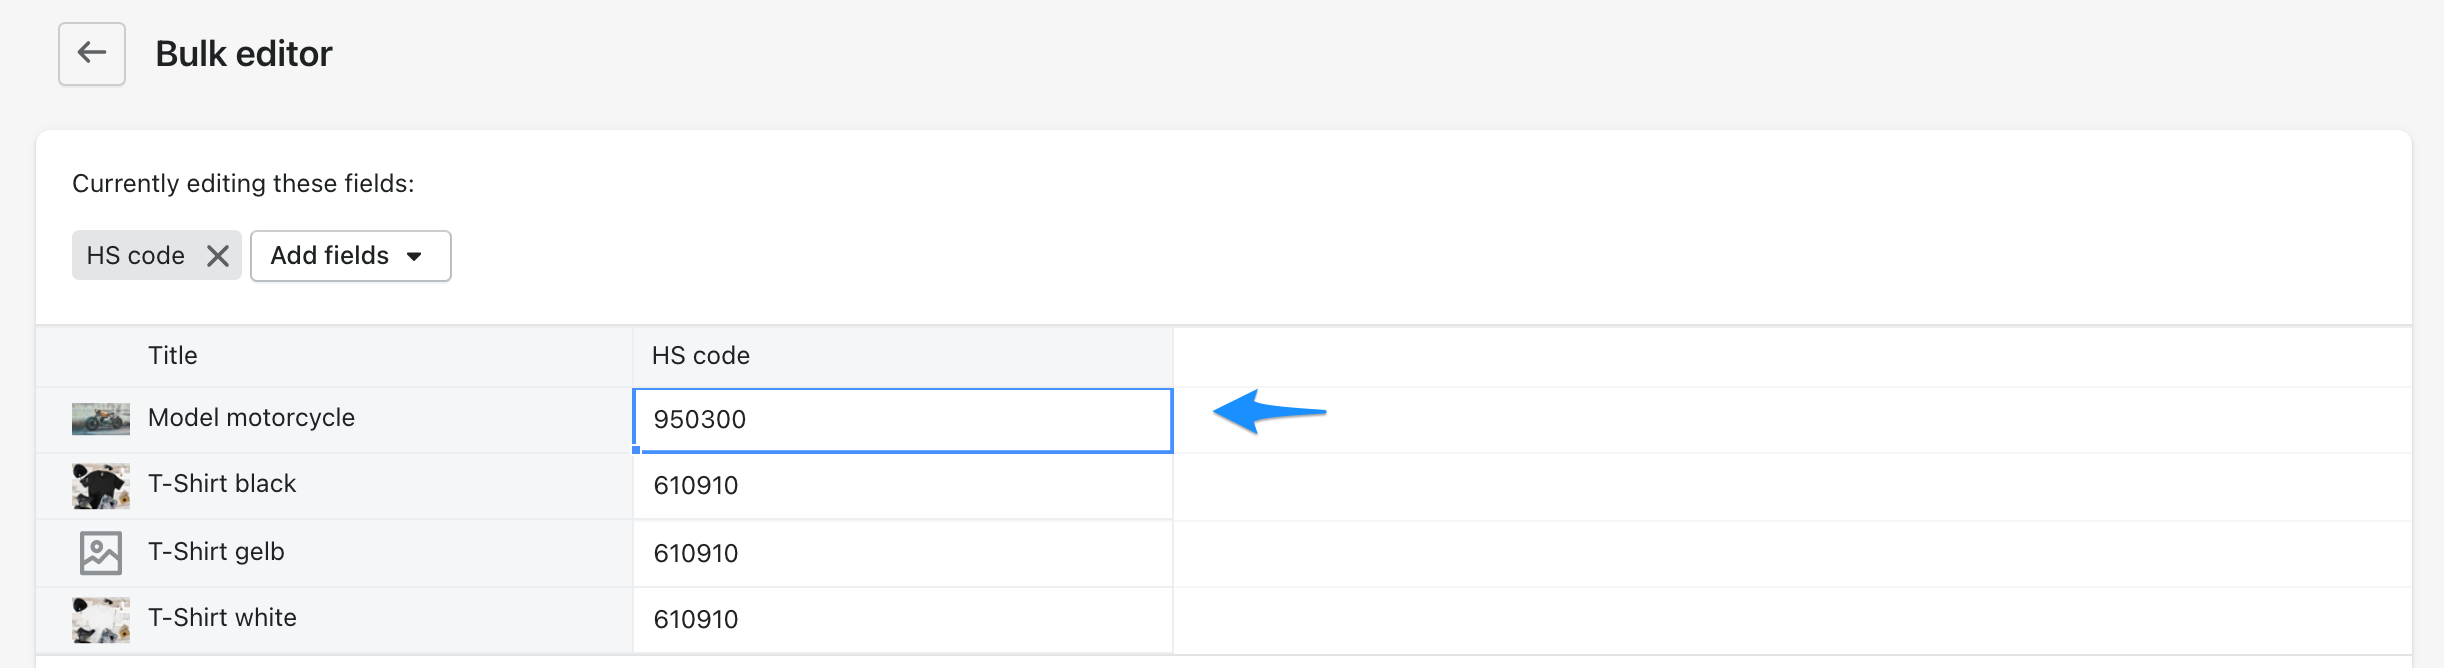
Task: Click the T-Shirt white product thumbnail
Action: point(101,619)
